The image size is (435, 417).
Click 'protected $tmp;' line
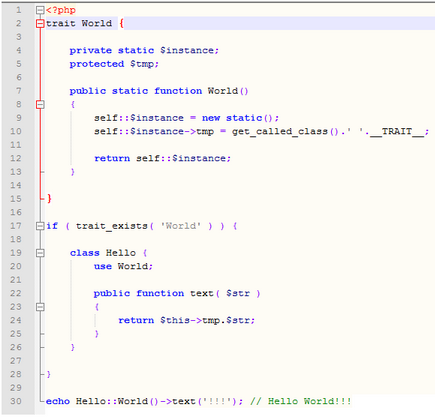pyautogui.click(x=114, y=64)
